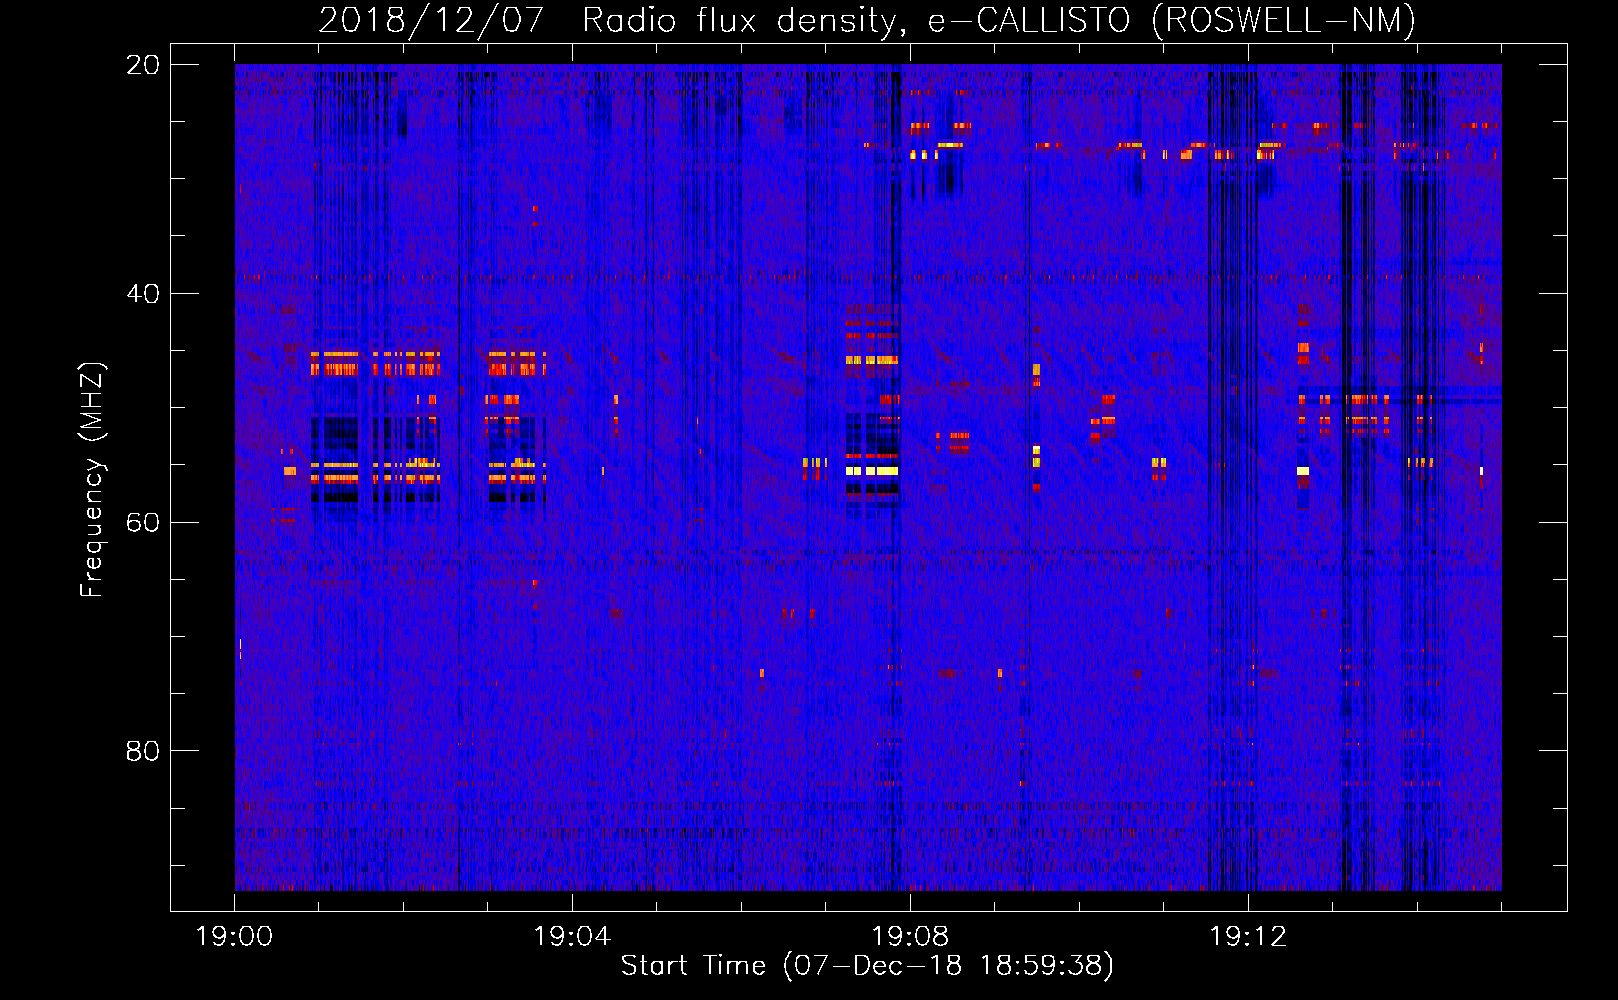Click the 19:00 time tick label

[234, 937]
